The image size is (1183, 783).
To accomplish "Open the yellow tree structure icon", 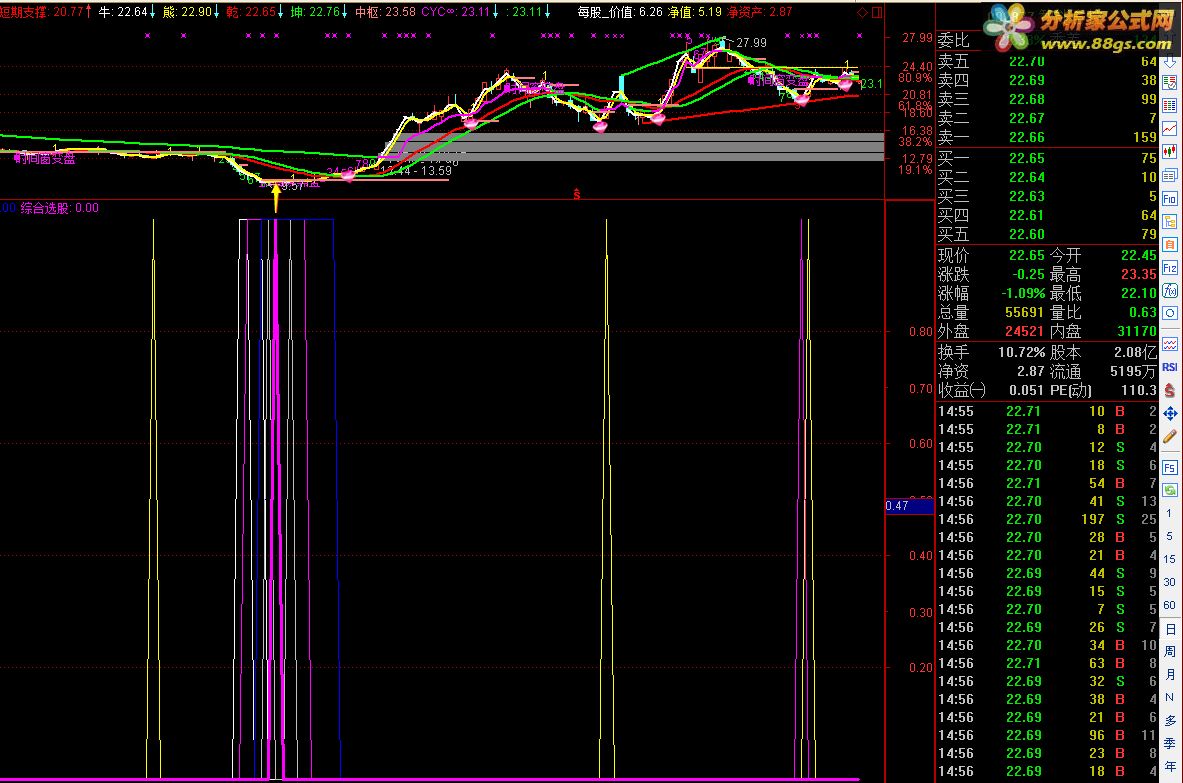I will tap(1169, 222).
